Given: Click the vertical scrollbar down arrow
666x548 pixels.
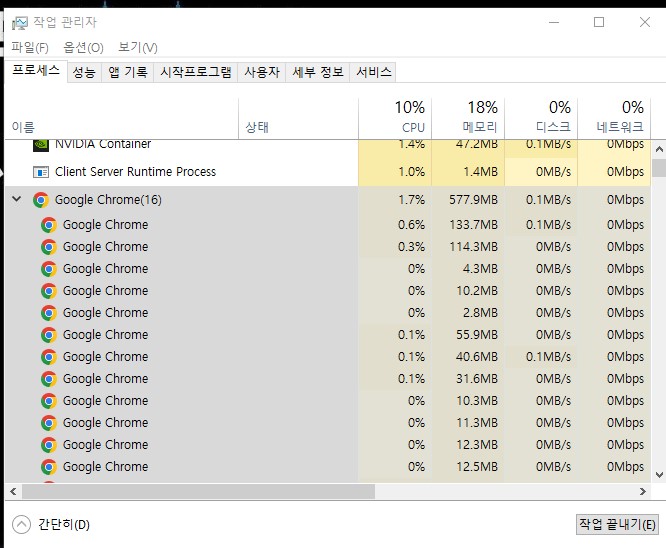Looking at the screenshot, I should coord(659,475).
